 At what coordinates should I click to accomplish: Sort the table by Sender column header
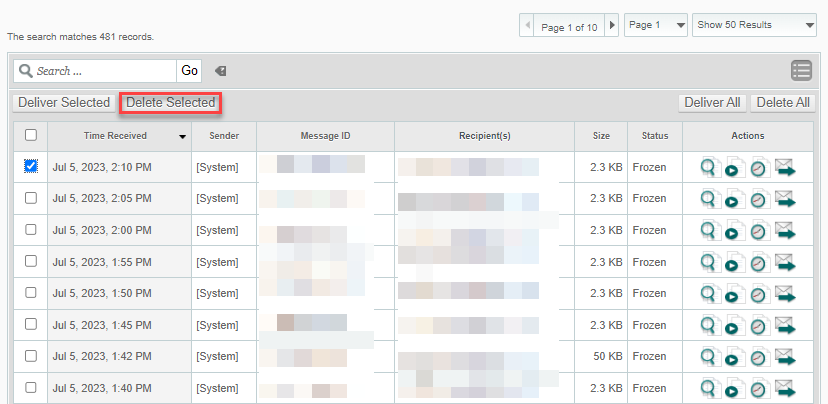pyautogui.click(x=223, y=136)
